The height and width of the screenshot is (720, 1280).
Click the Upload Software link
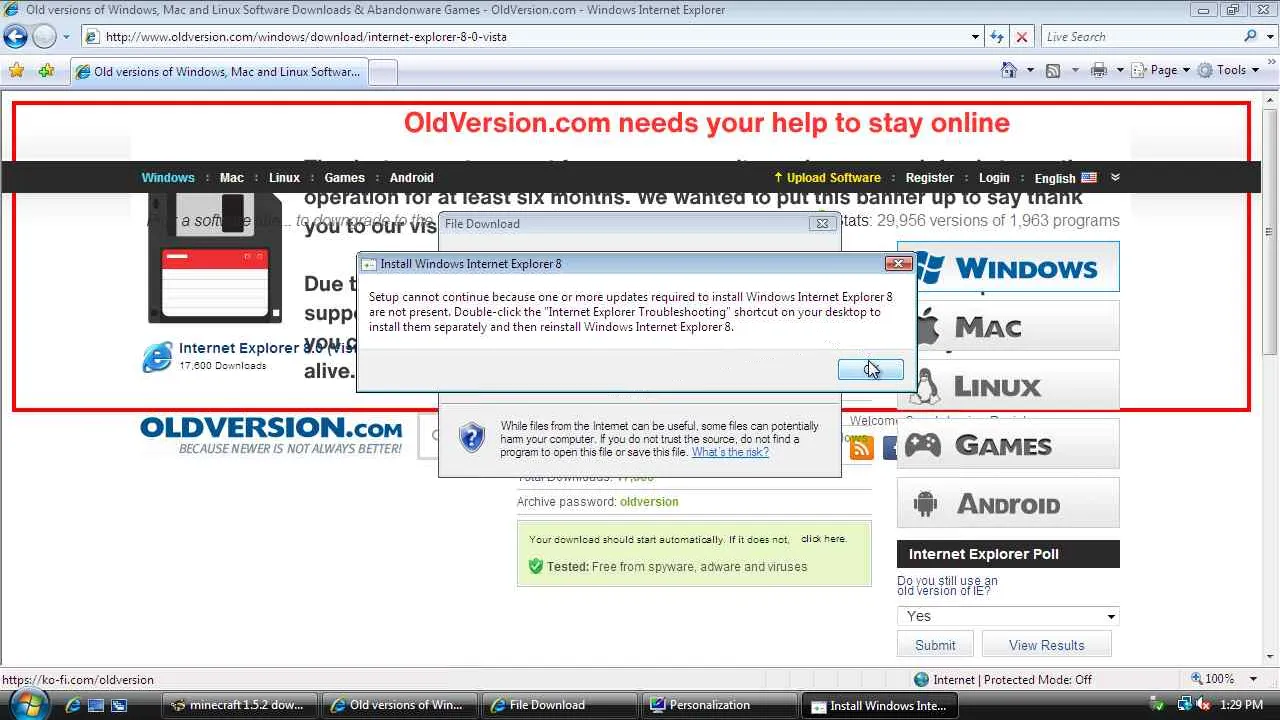[827, 178]
